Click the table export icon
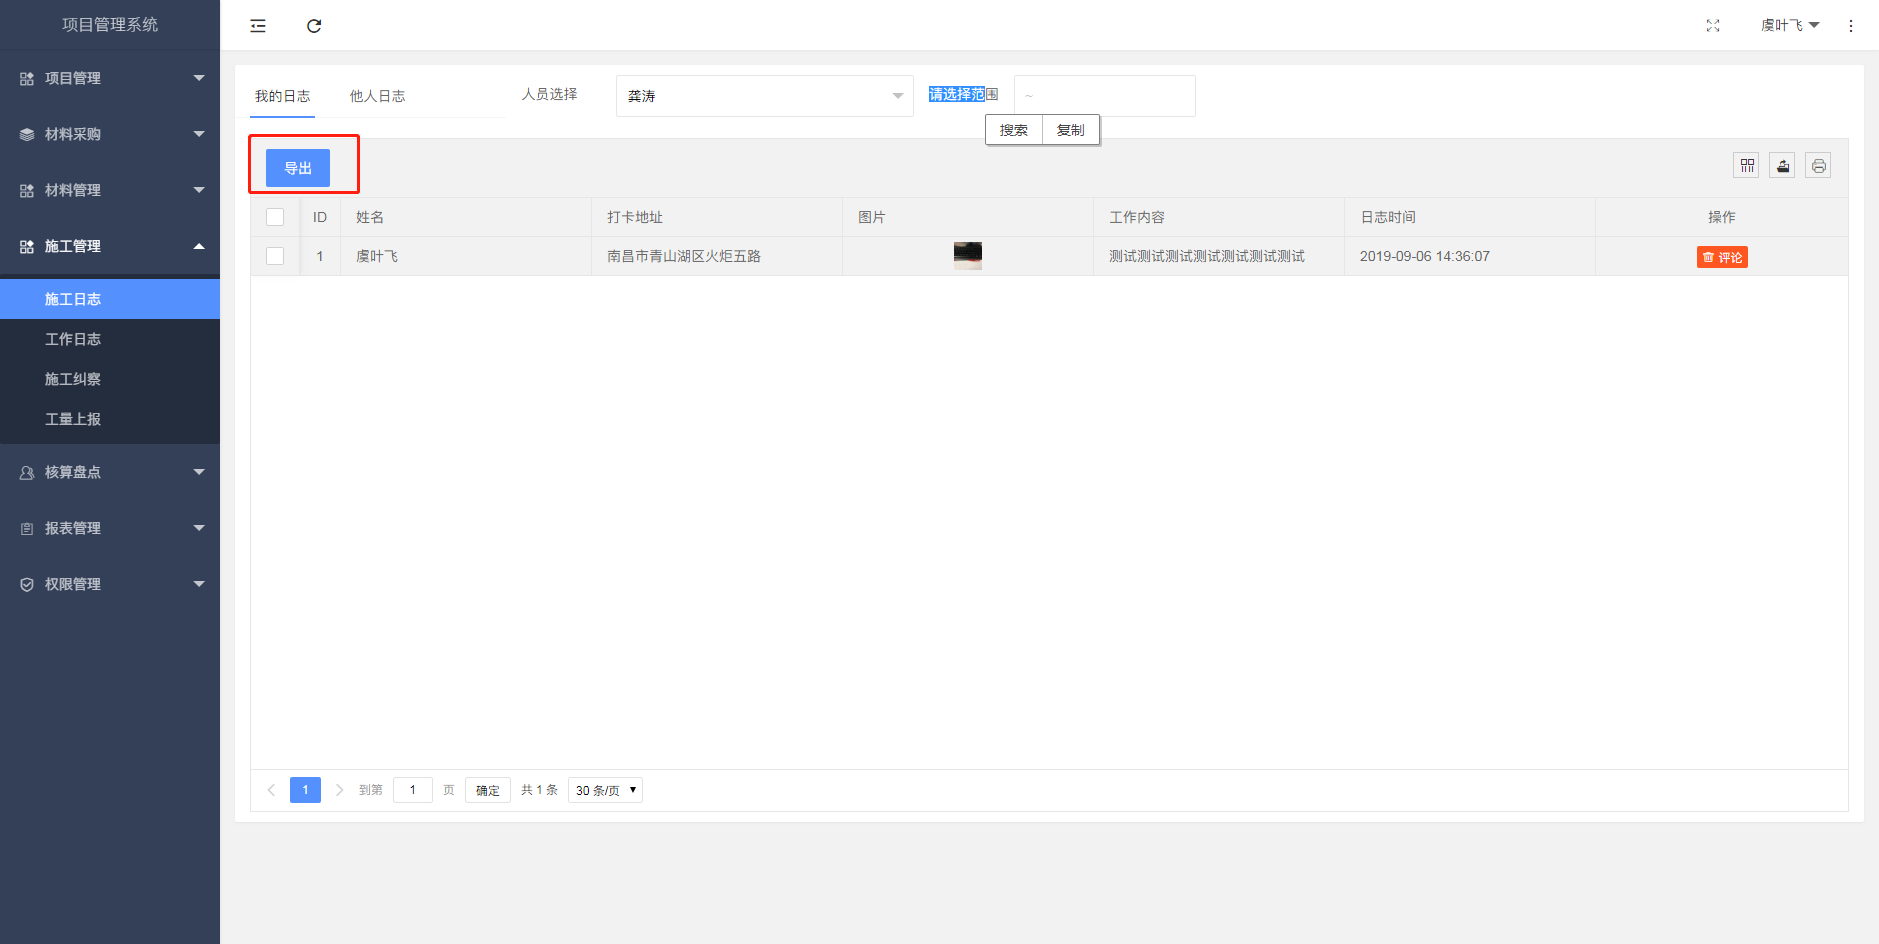Viewport: 1879px width, 944px height. [1783, 166]
